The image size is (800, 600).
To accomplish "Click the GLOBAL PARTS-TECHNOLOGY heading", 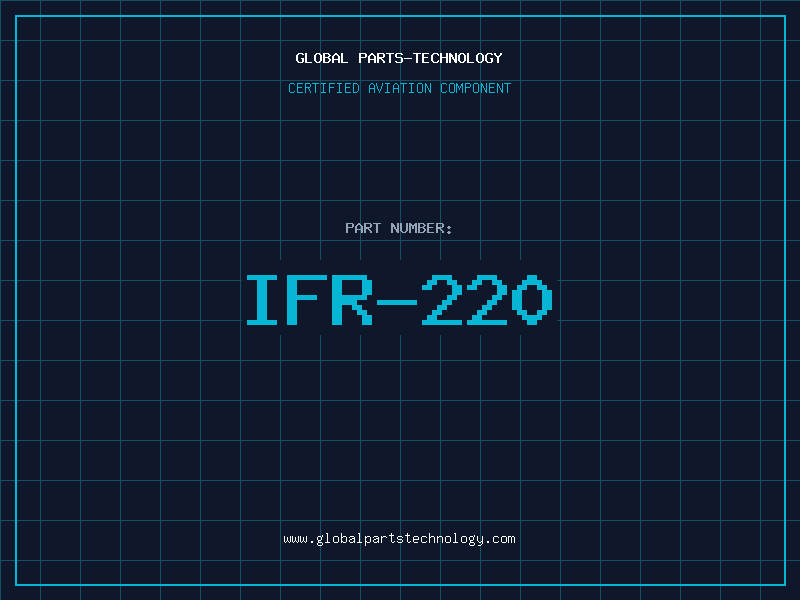I will 399,58.
